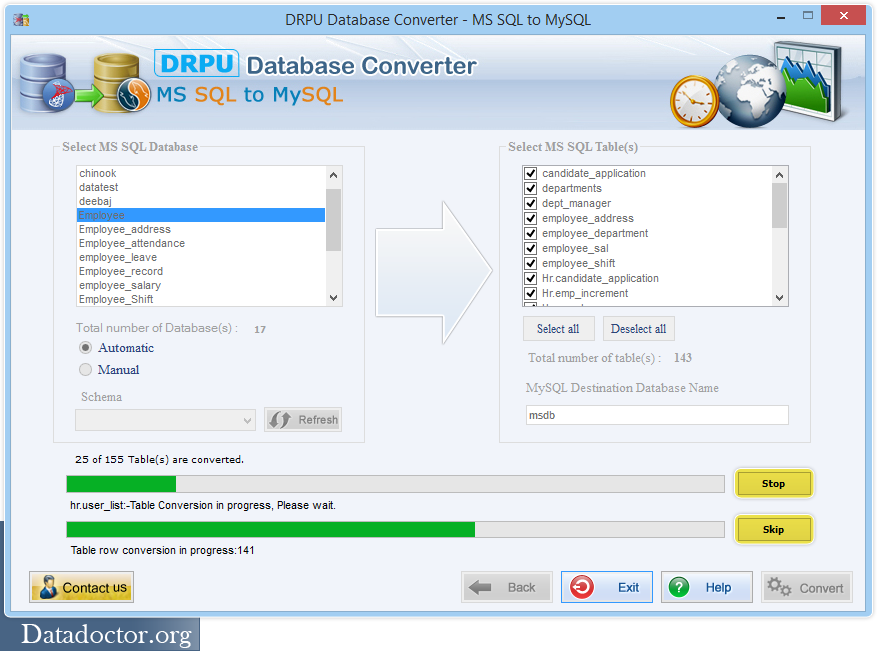Select the deebaj database
877x651 pixels.
click(201, 201)
